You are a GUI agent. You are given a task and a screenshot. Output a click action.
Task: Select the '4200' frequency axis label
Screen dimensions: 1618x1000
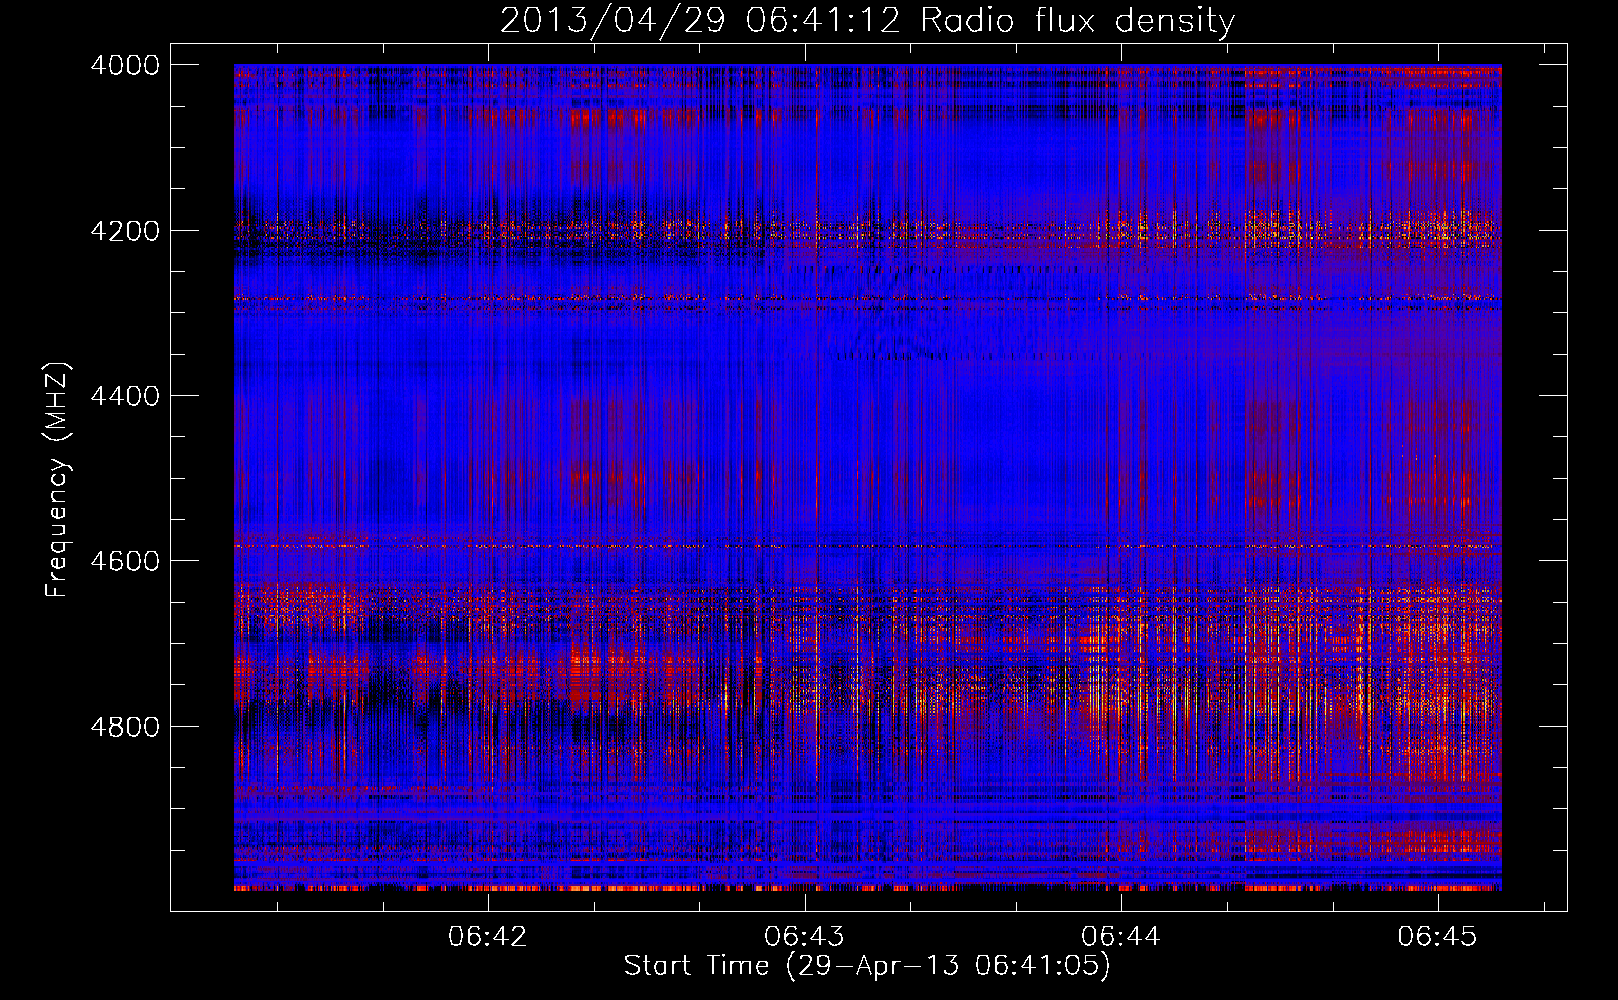[125, 231]
